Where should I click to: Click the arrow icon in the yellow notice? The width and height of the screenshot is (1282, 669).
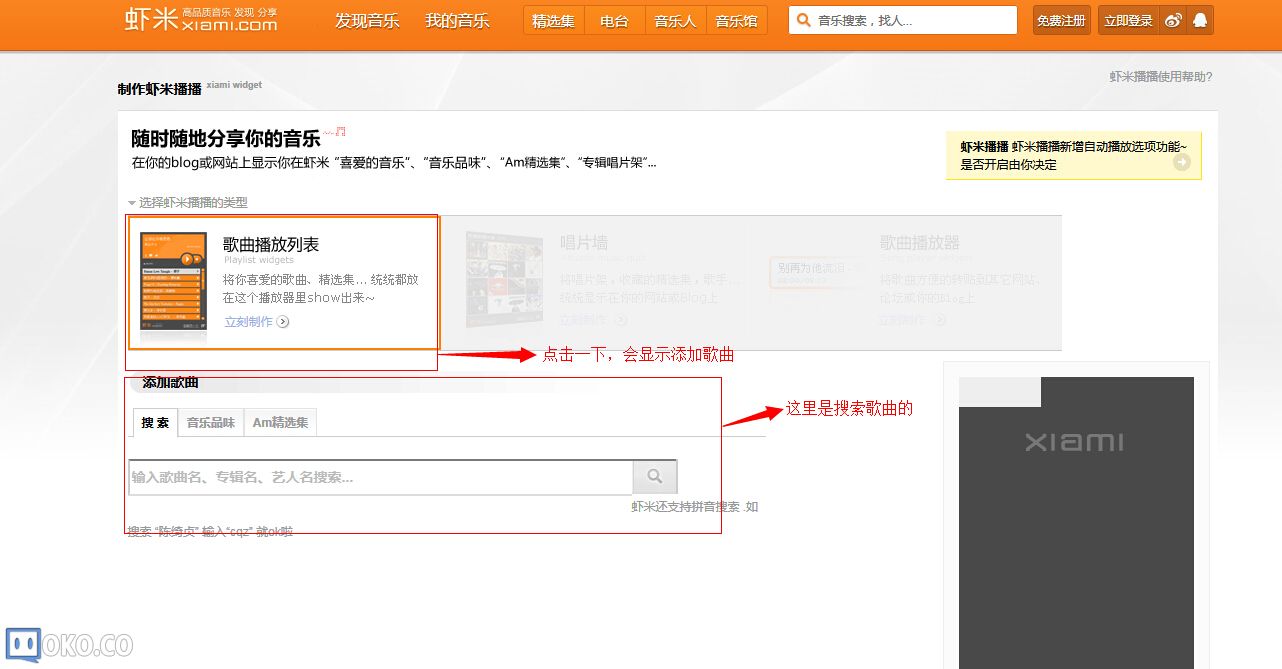point(1182,162)
